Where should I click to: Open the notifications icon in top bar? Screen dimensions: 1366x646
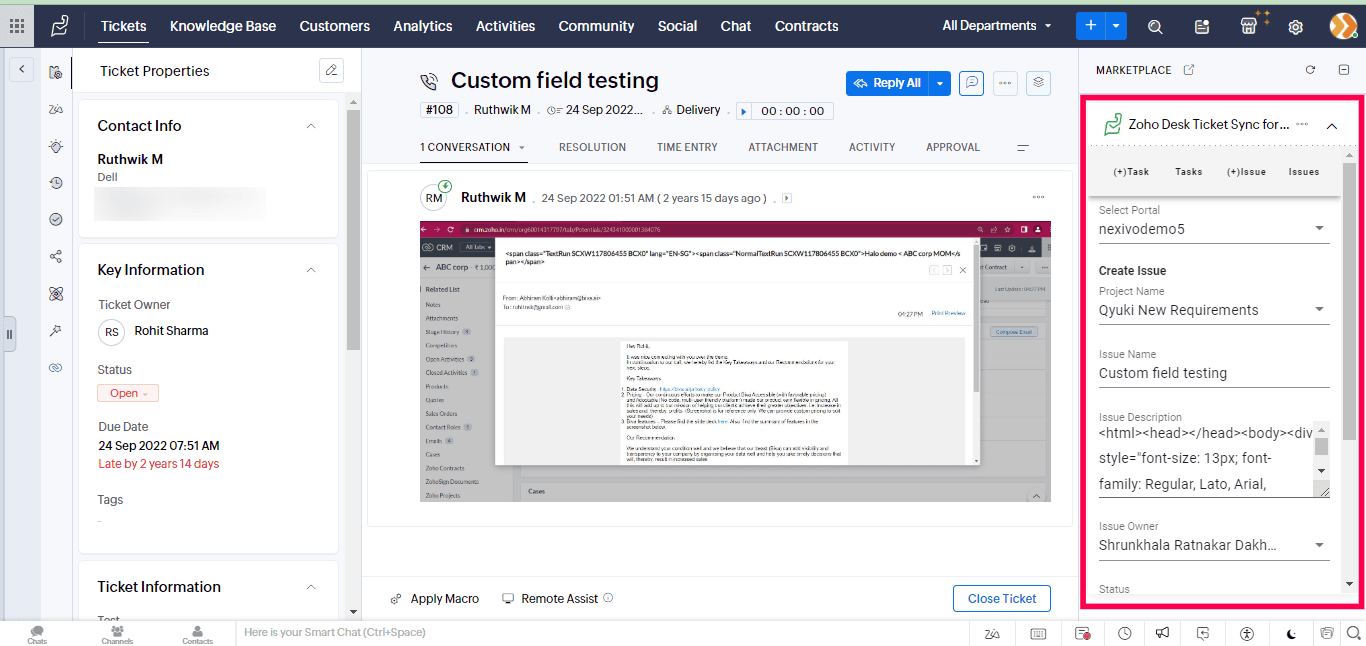(x=1202, y=27)
